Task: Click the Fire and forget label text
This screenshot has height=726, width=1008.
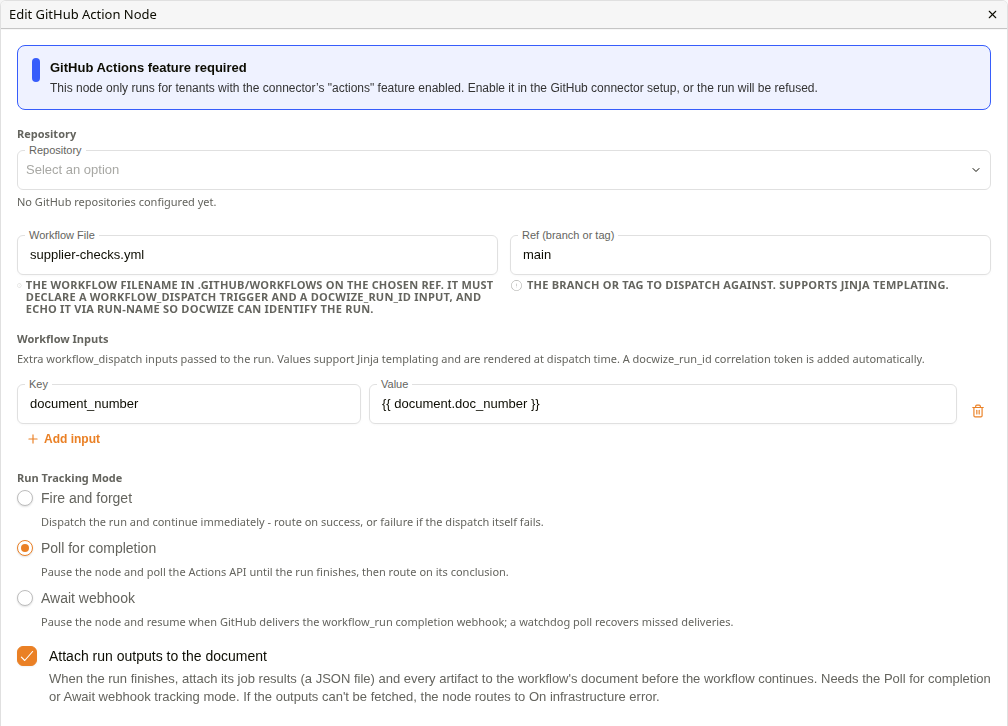Action: coord(86,498)
